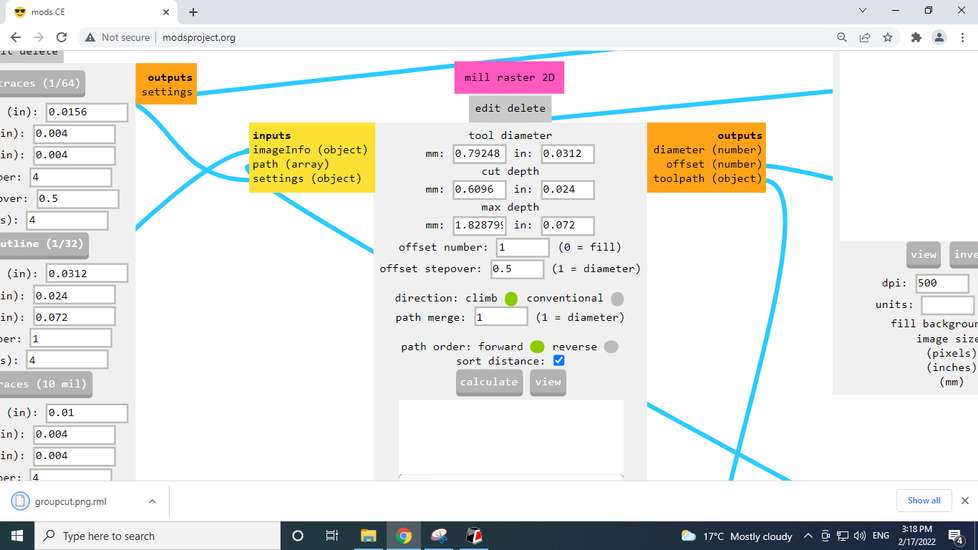Click Show all downloads

(x=924, y=500)
